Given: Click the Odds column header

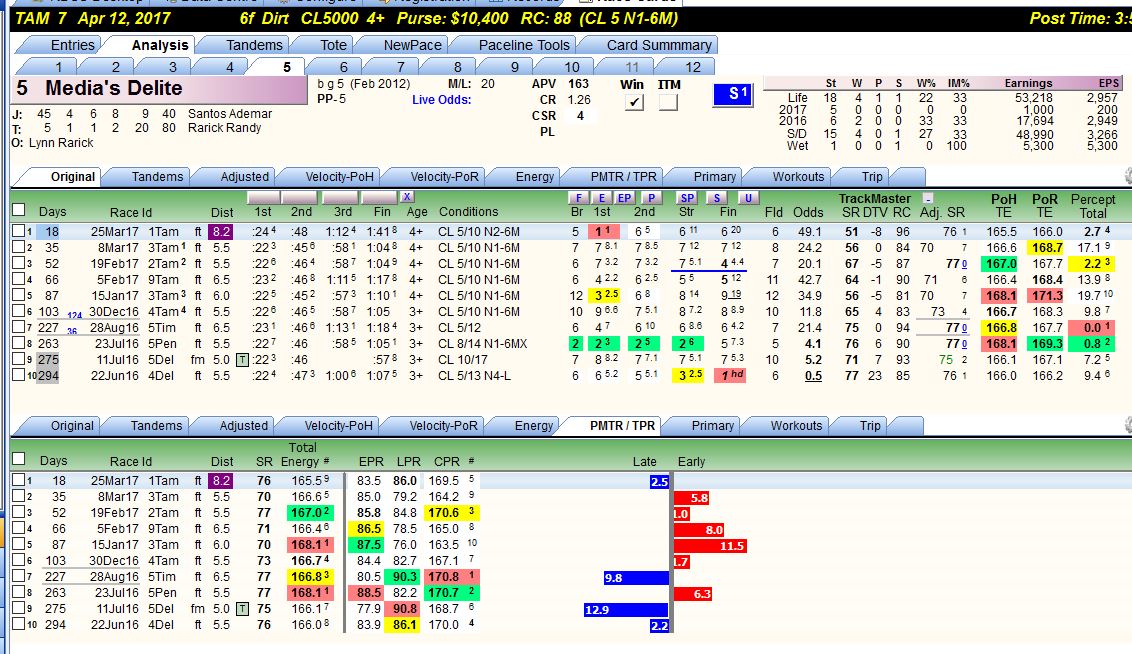Looking at the screenshot, I should click(808, 212).
